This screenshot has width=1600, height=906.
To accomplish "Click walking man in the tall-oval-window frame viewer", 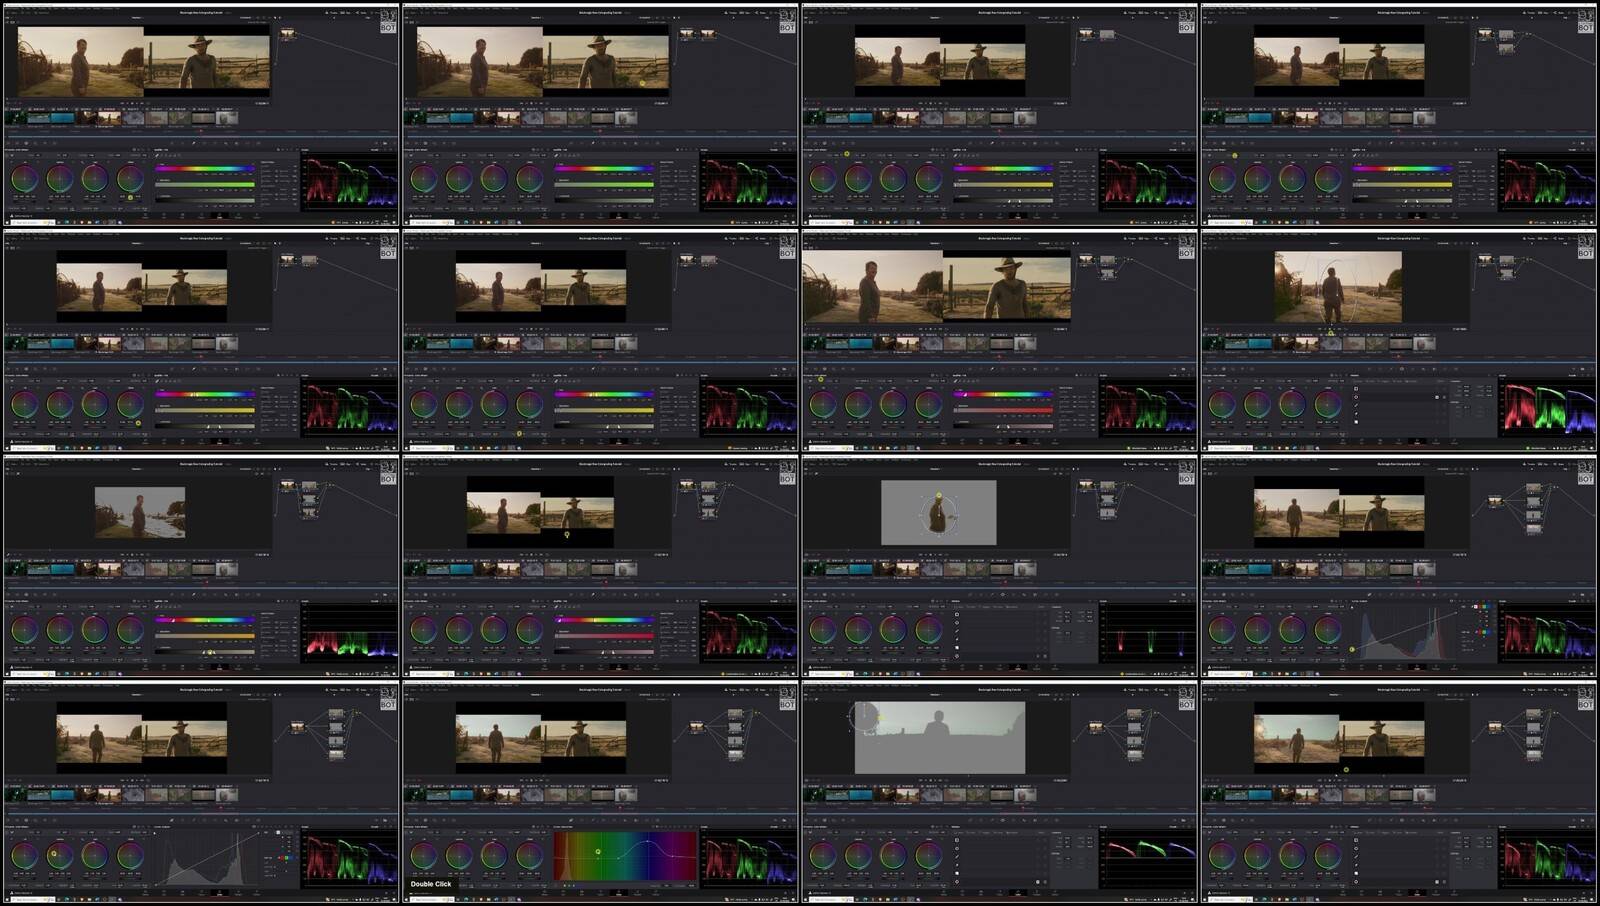I will coord(1332,294).
